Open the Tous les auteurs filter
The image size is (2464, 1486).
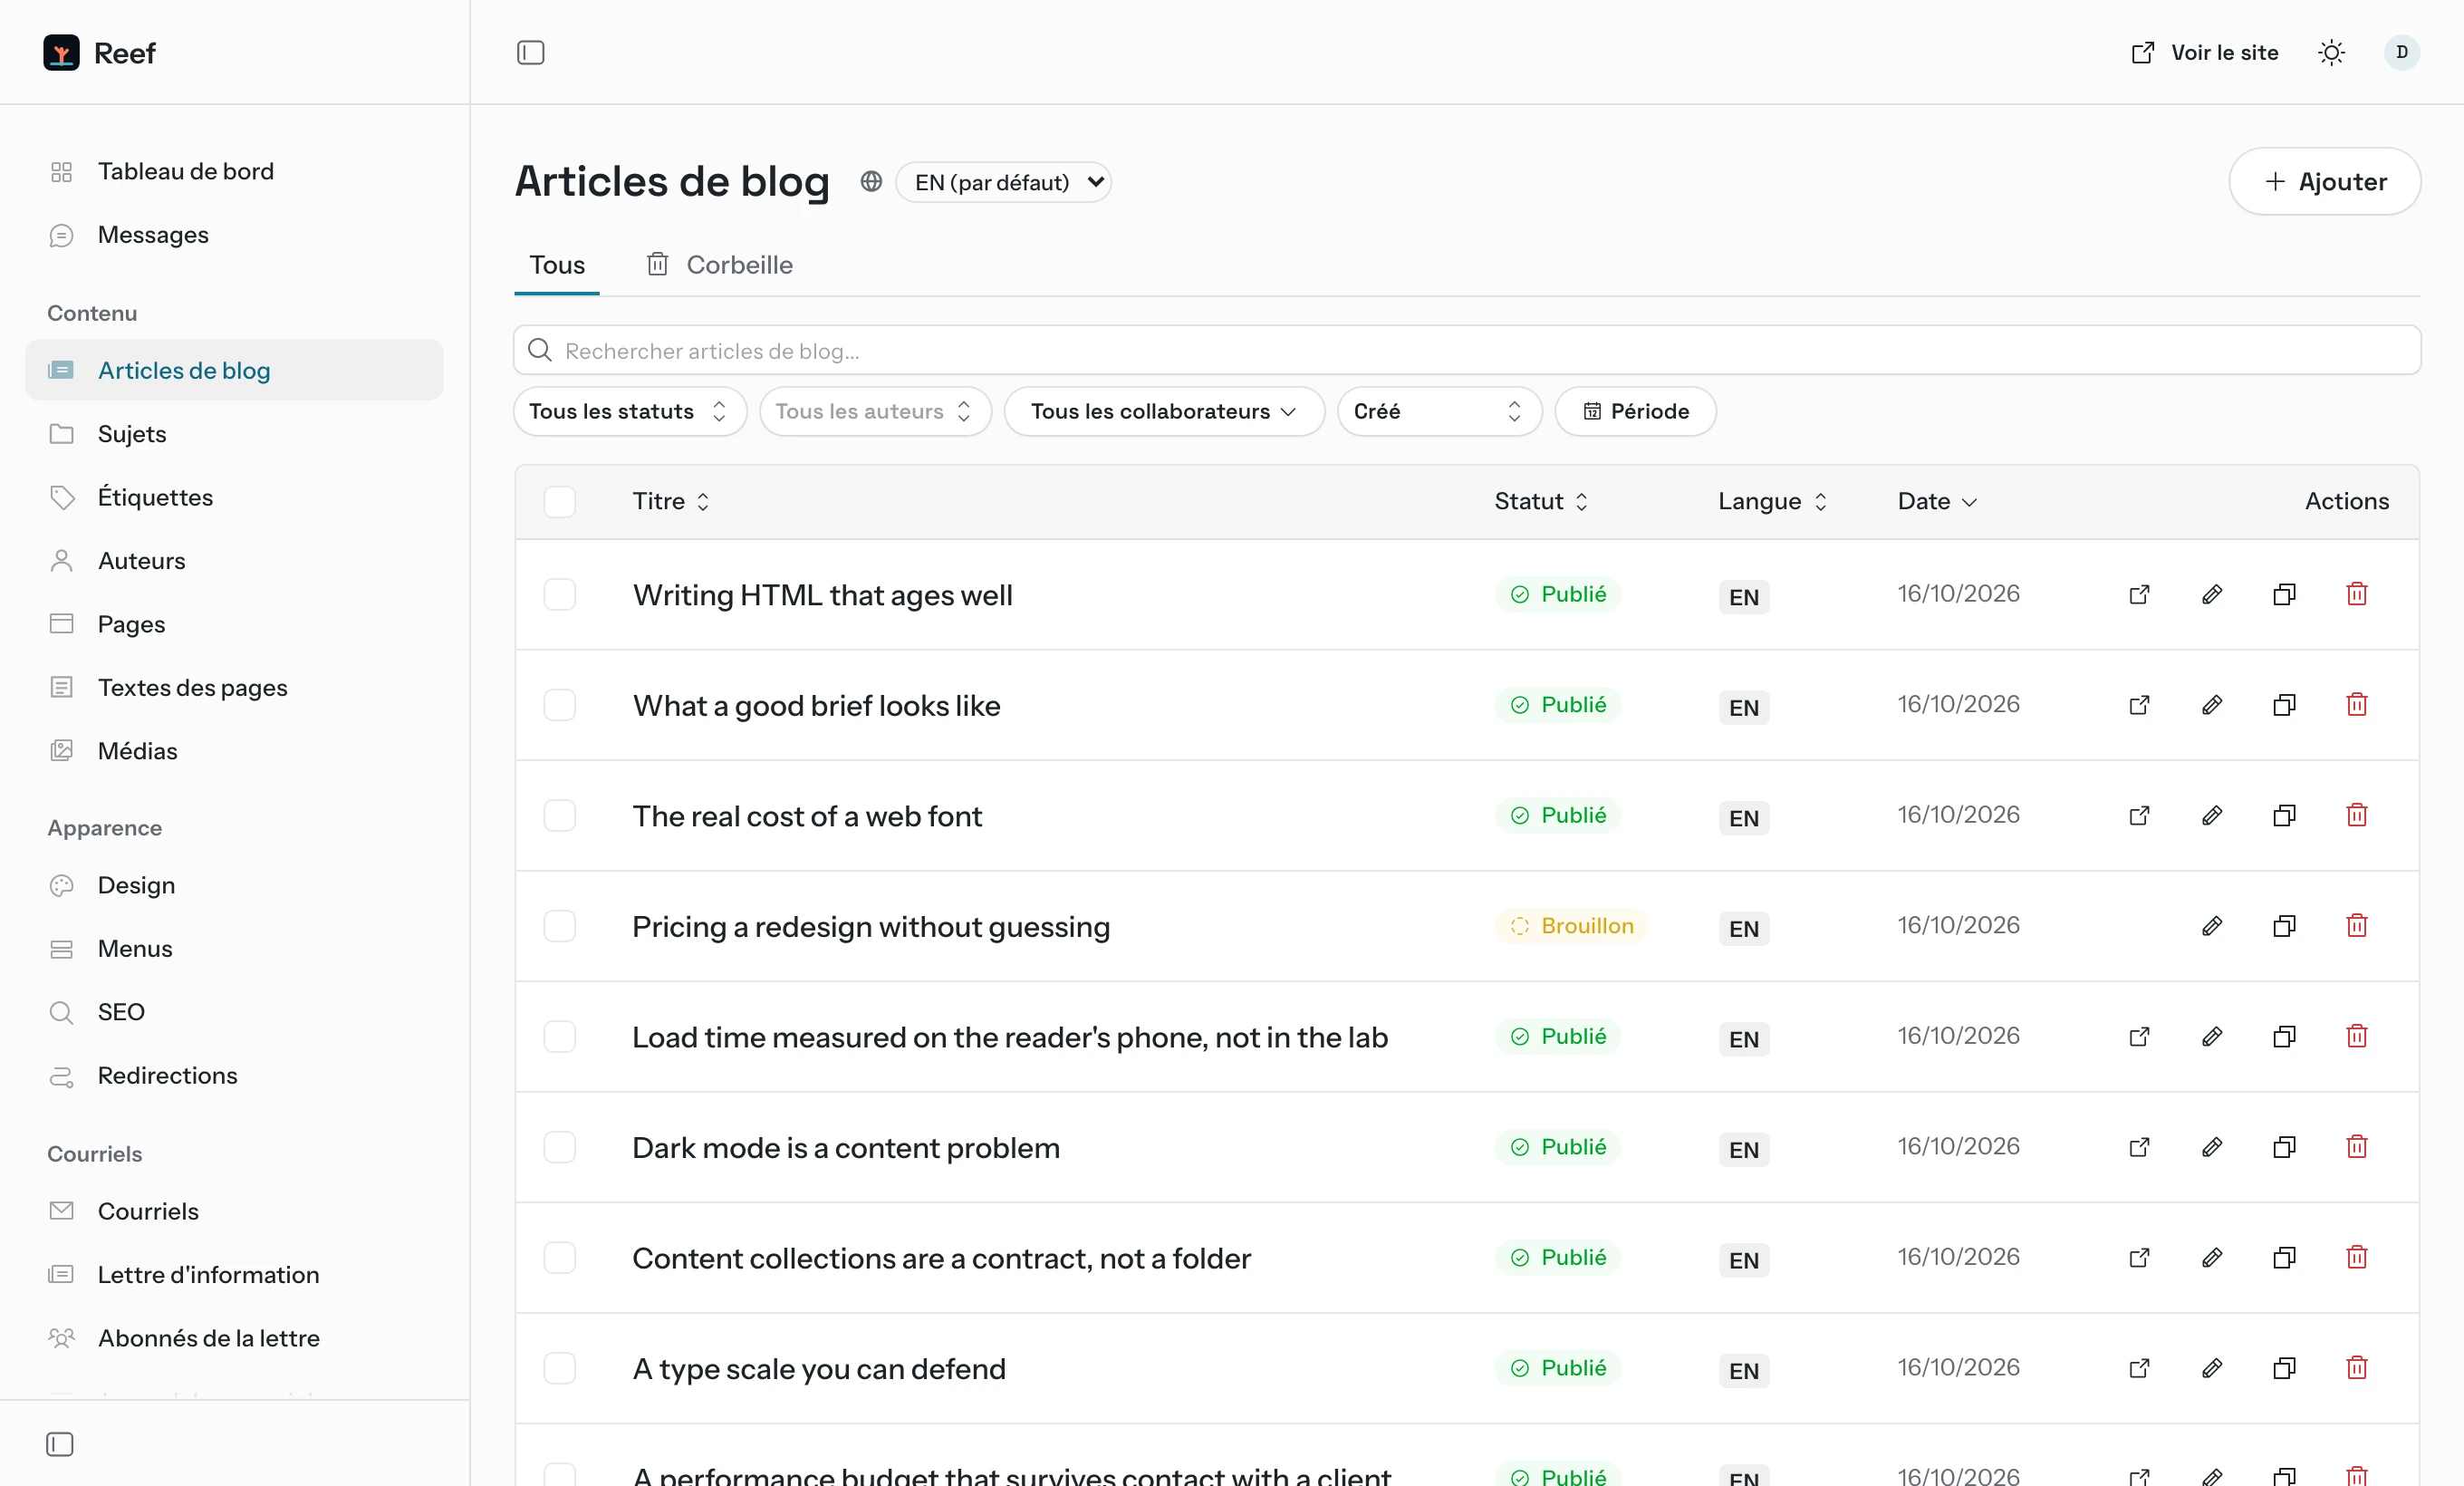pos(875,411)
